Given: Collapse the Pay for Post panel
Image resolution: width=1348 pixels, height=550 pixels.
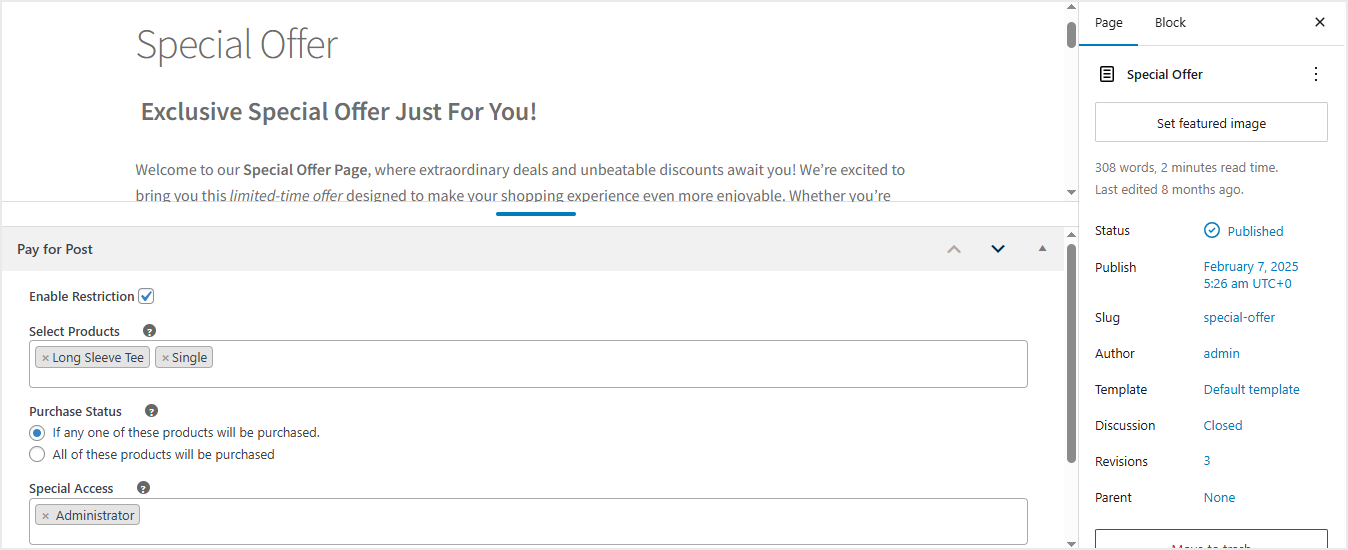Looking at the screenshot, I should [x=1043, y=249].
